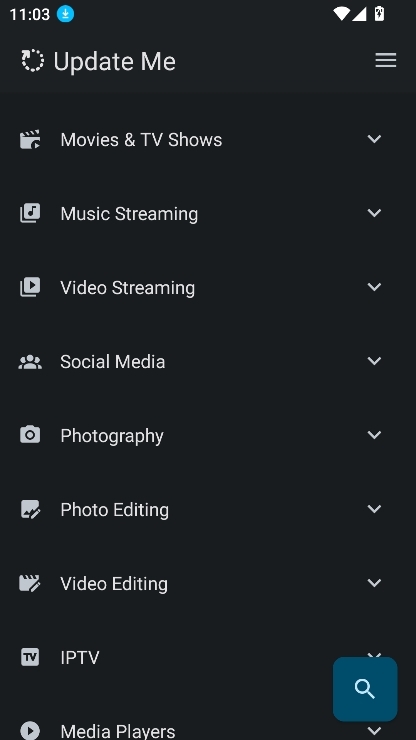The height and width of the screenshot is (740, 416).
Task: Click the Photo Editing image-pencil icon
Action: tap(30, 509)
